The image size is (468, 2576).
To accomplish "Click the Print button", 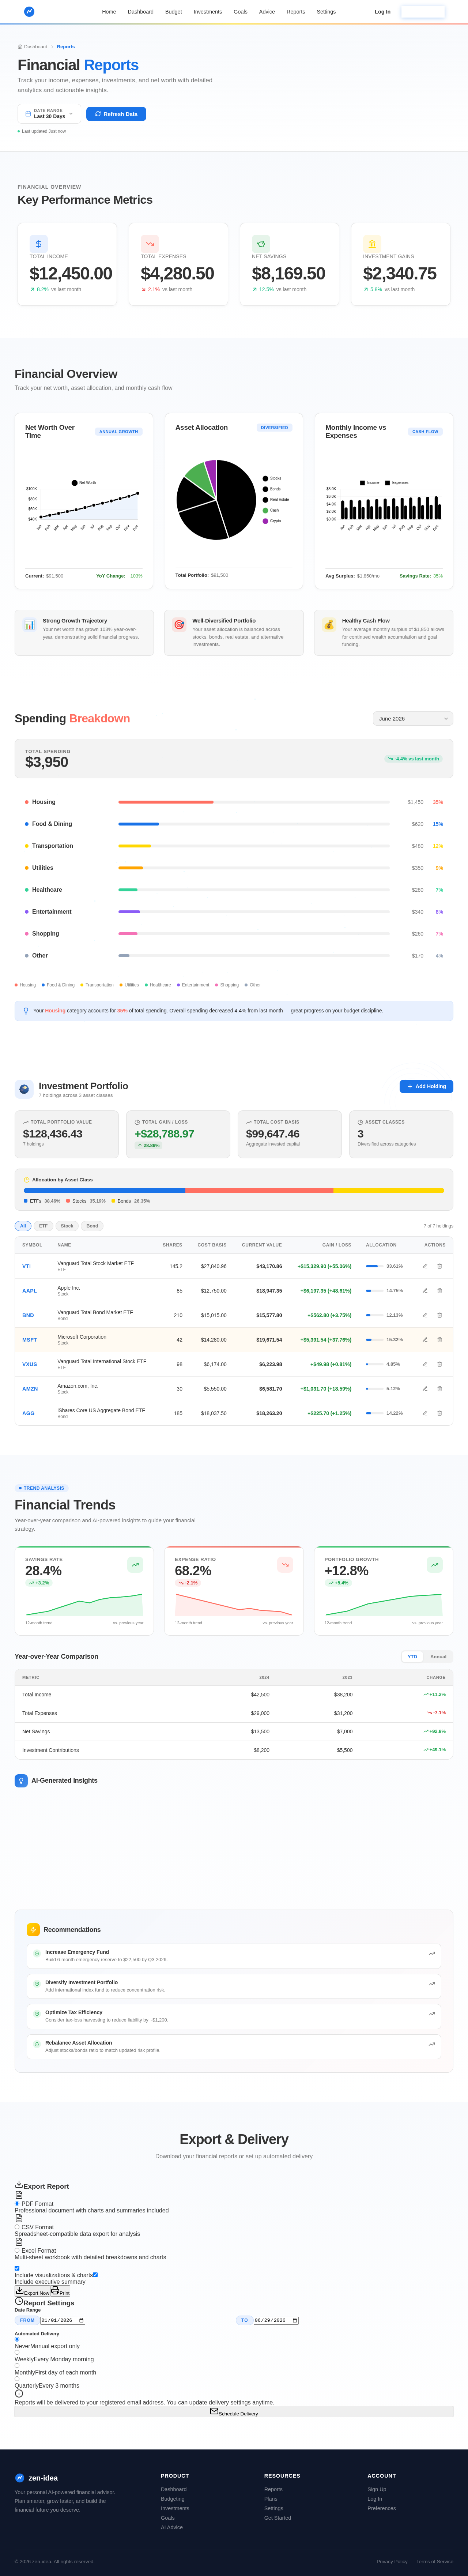I will tap(60, 2291).
